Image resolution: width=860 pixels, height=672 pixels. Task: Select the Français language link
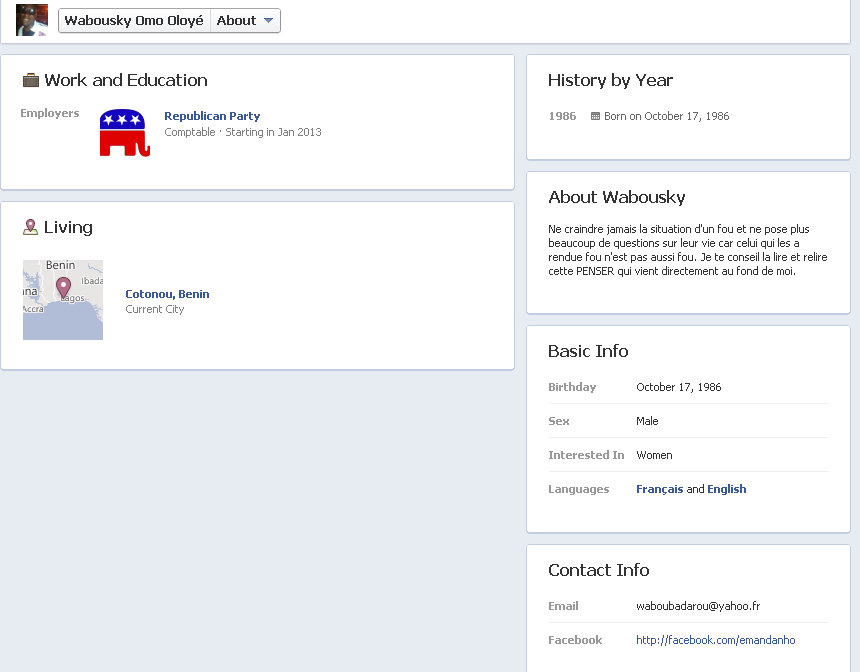[x=659, y=489]
